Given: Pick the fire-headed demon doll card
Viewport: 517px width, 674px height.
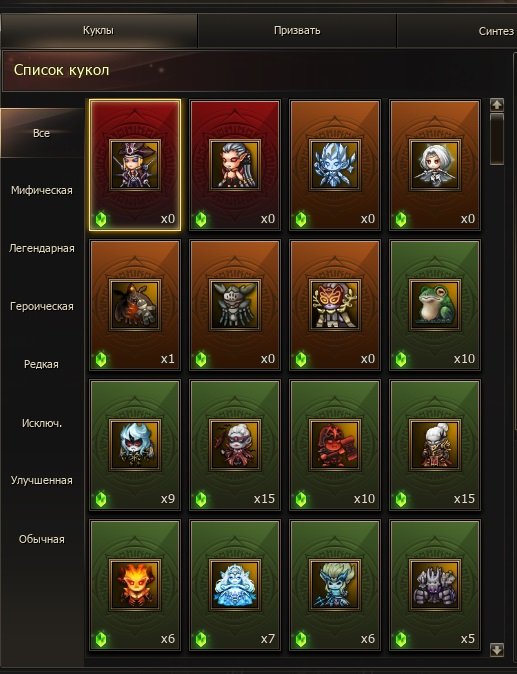Looking at the screenshot, I should [135, 585].
